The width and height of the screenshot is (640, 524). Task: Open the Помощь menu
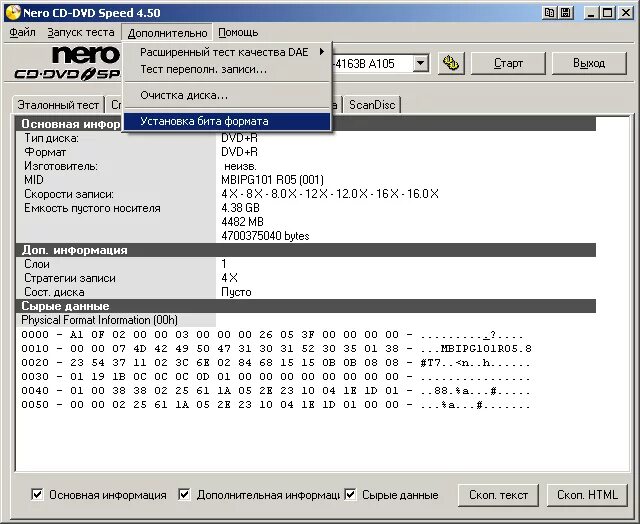[x=238, y=32]
